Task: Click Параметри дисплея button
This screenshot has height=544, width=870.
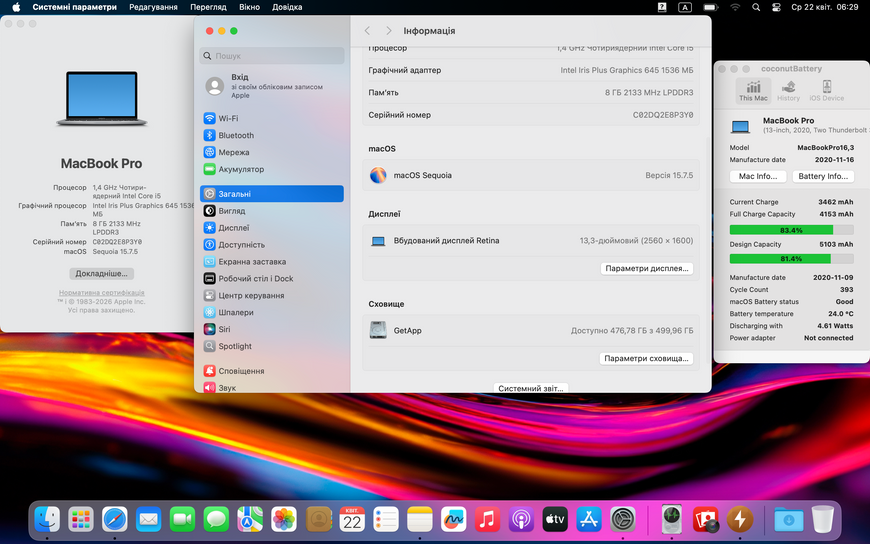Action: point(646,268)
